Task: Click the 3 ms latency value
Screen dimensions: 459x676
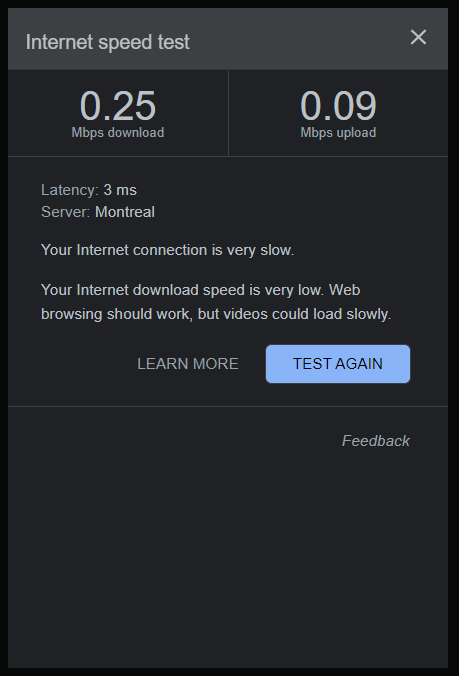Action: (120, 190)
